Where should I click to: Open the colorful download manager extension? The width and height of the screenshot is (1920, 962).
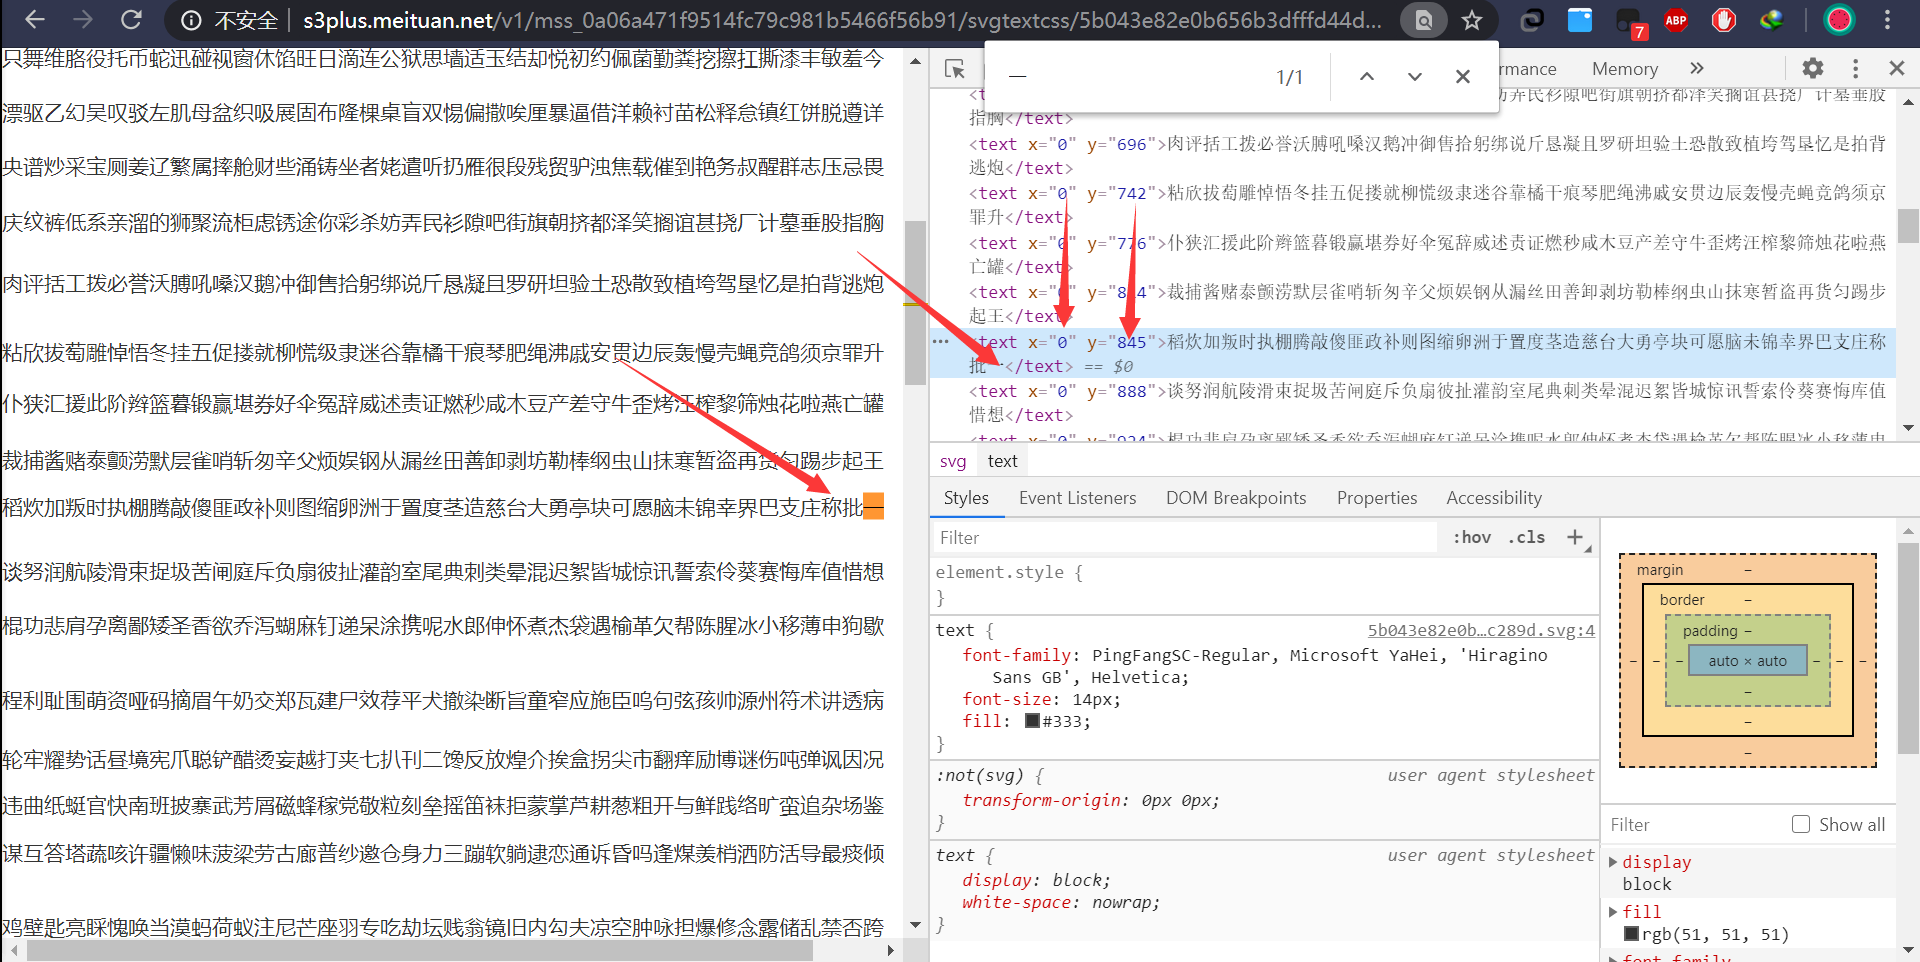[1772, 19]
